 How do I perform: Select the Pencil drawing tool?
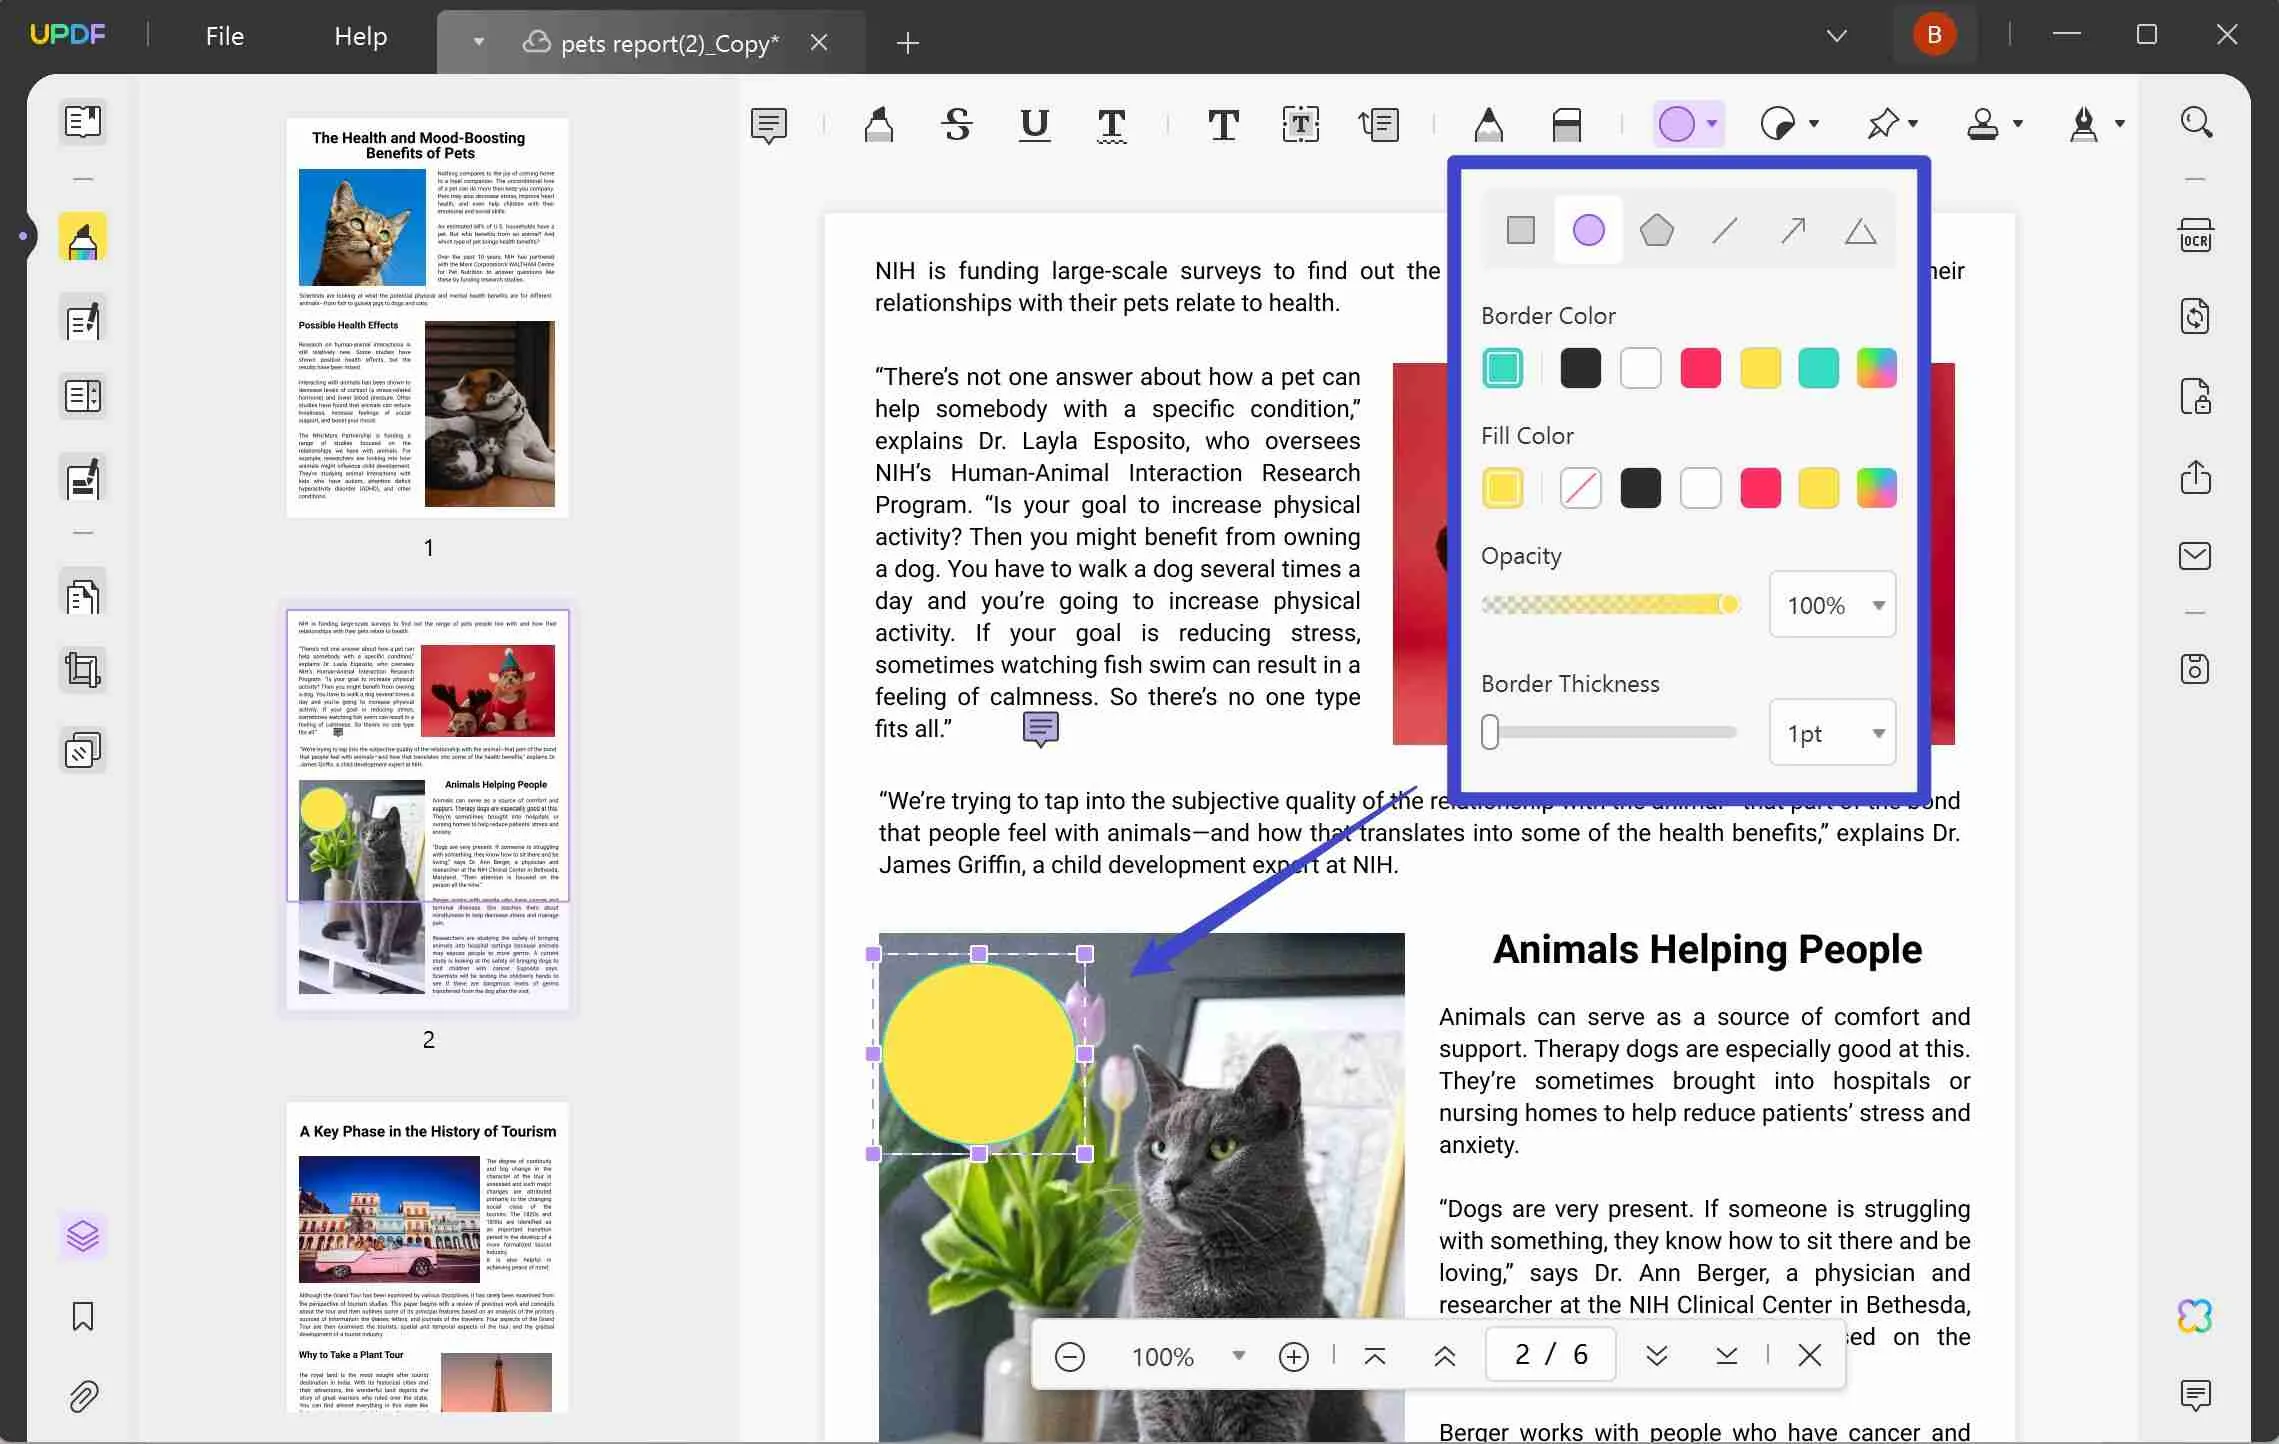click(x=1488, y=125)
